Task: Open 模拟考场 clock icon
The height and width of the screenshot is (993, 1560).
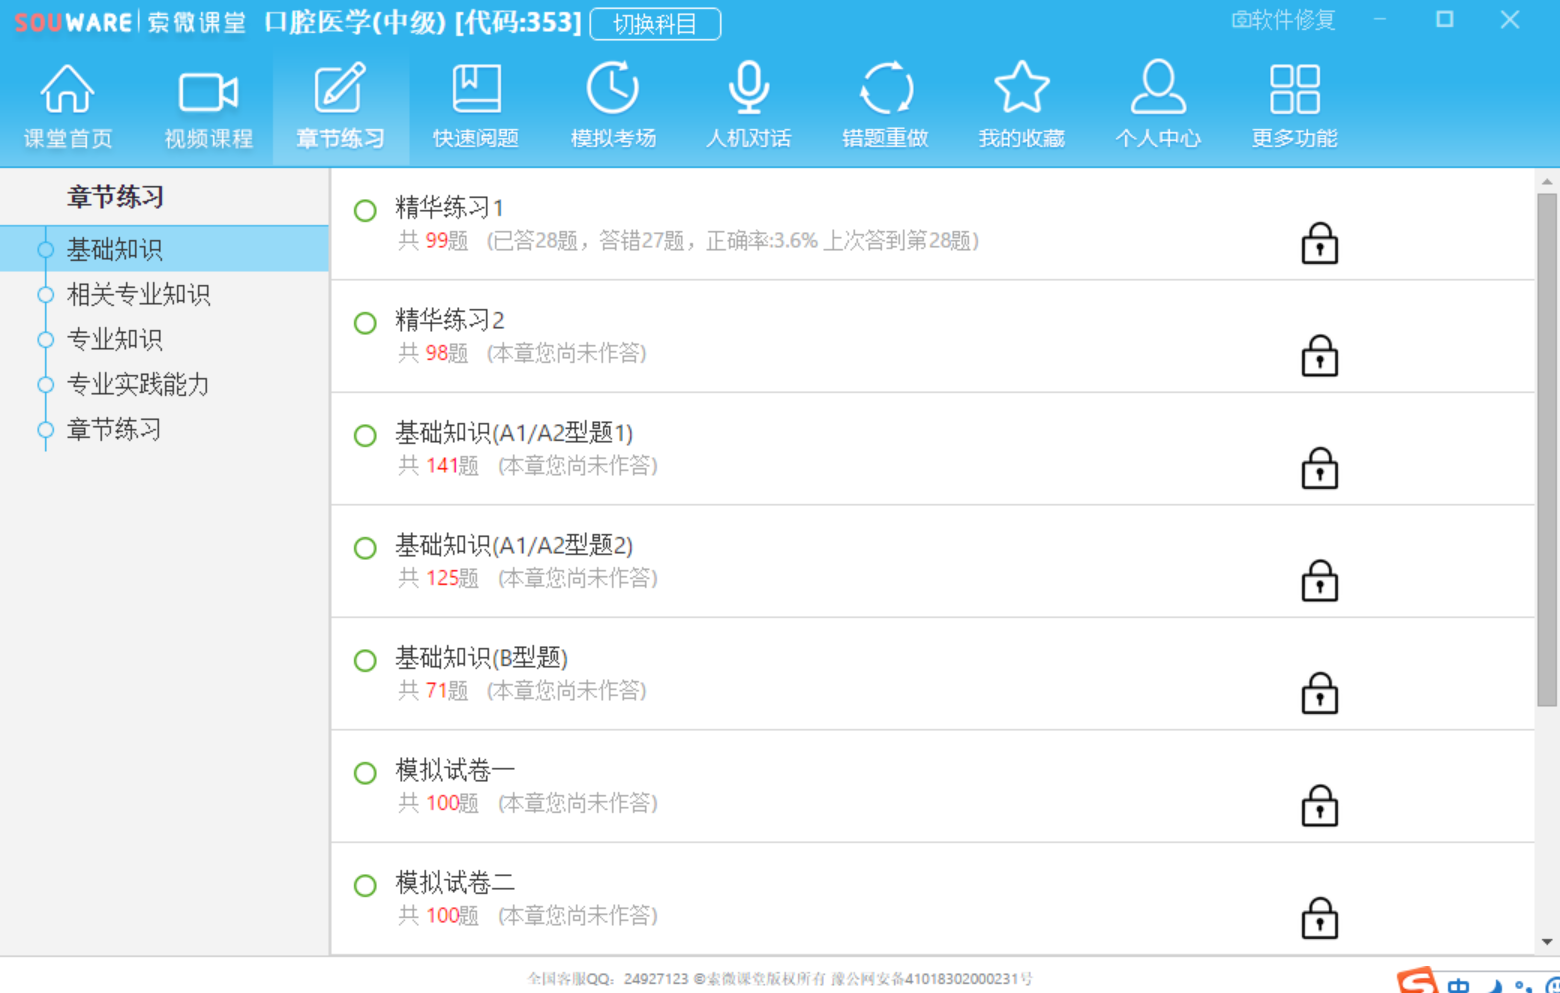Action: [612, 90]
